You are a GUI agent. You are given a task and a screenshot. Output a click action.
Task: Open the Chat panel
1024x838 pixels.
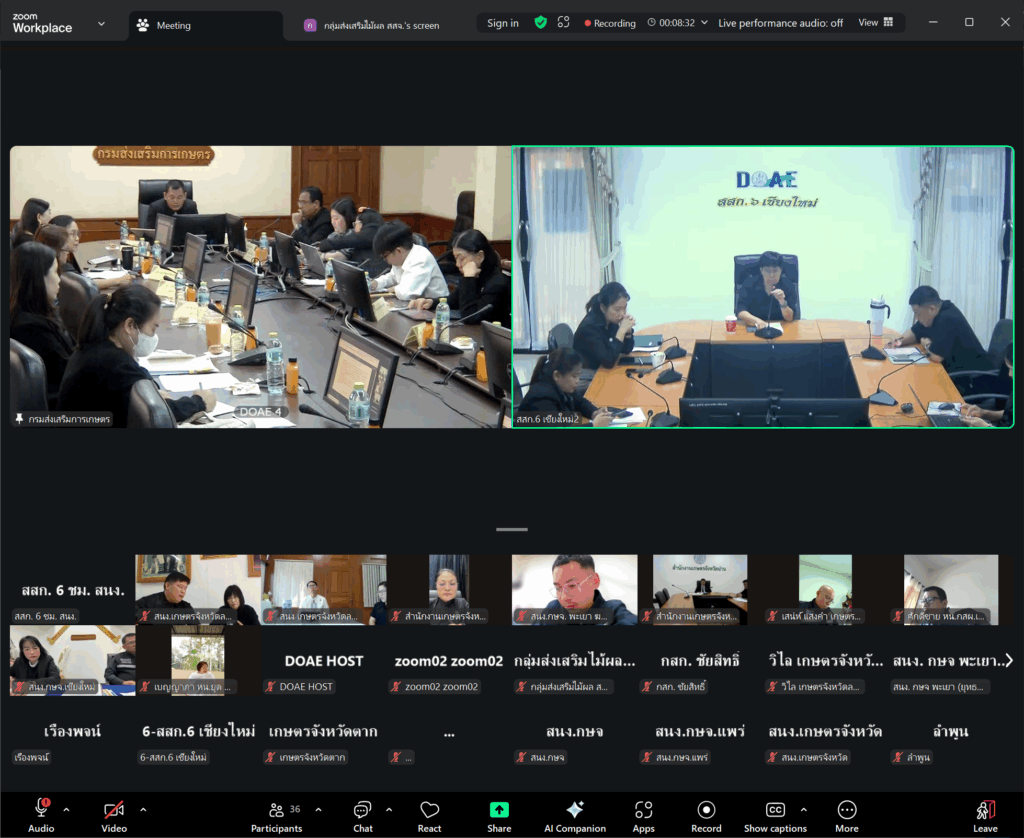coord(363,814)
